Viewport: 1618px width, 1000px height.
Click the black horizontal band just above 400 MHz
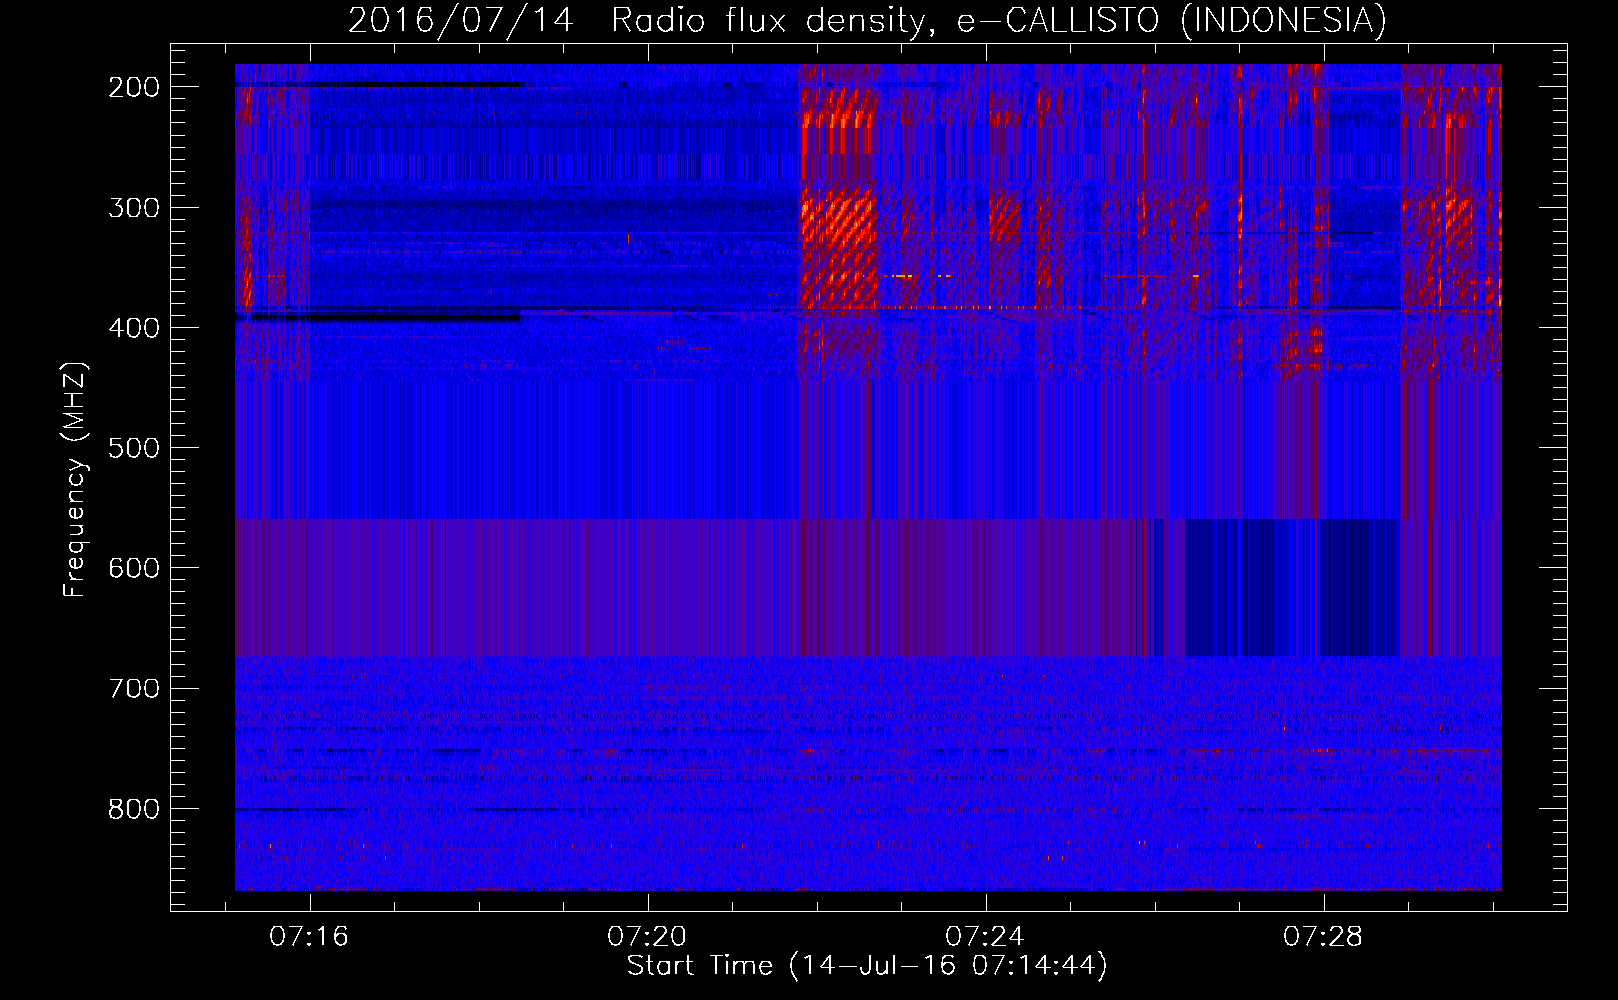click(379, 318)
